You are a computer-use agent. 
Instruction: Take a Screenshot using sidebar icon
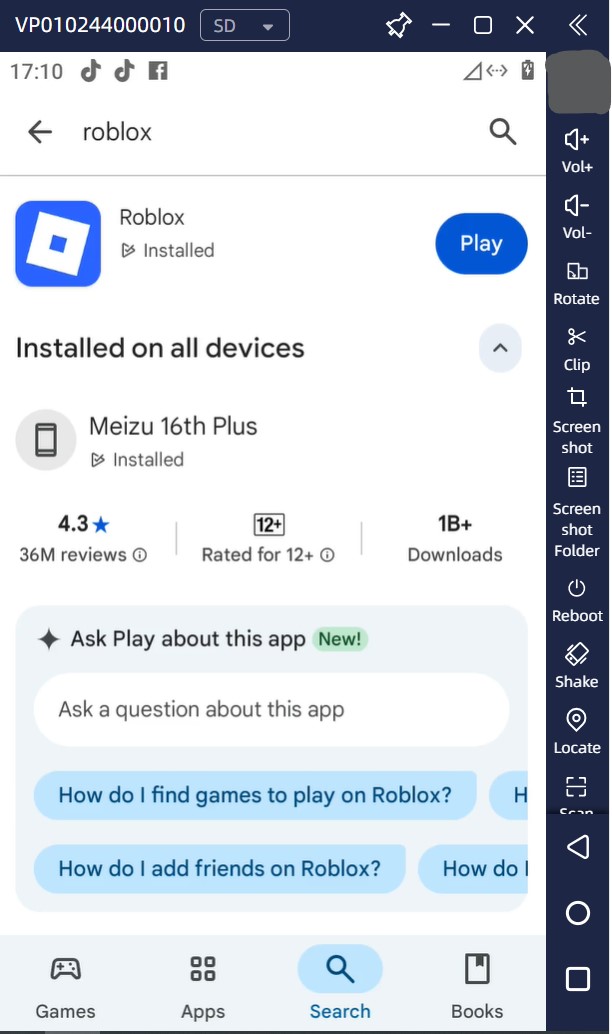tap(576, 397)
